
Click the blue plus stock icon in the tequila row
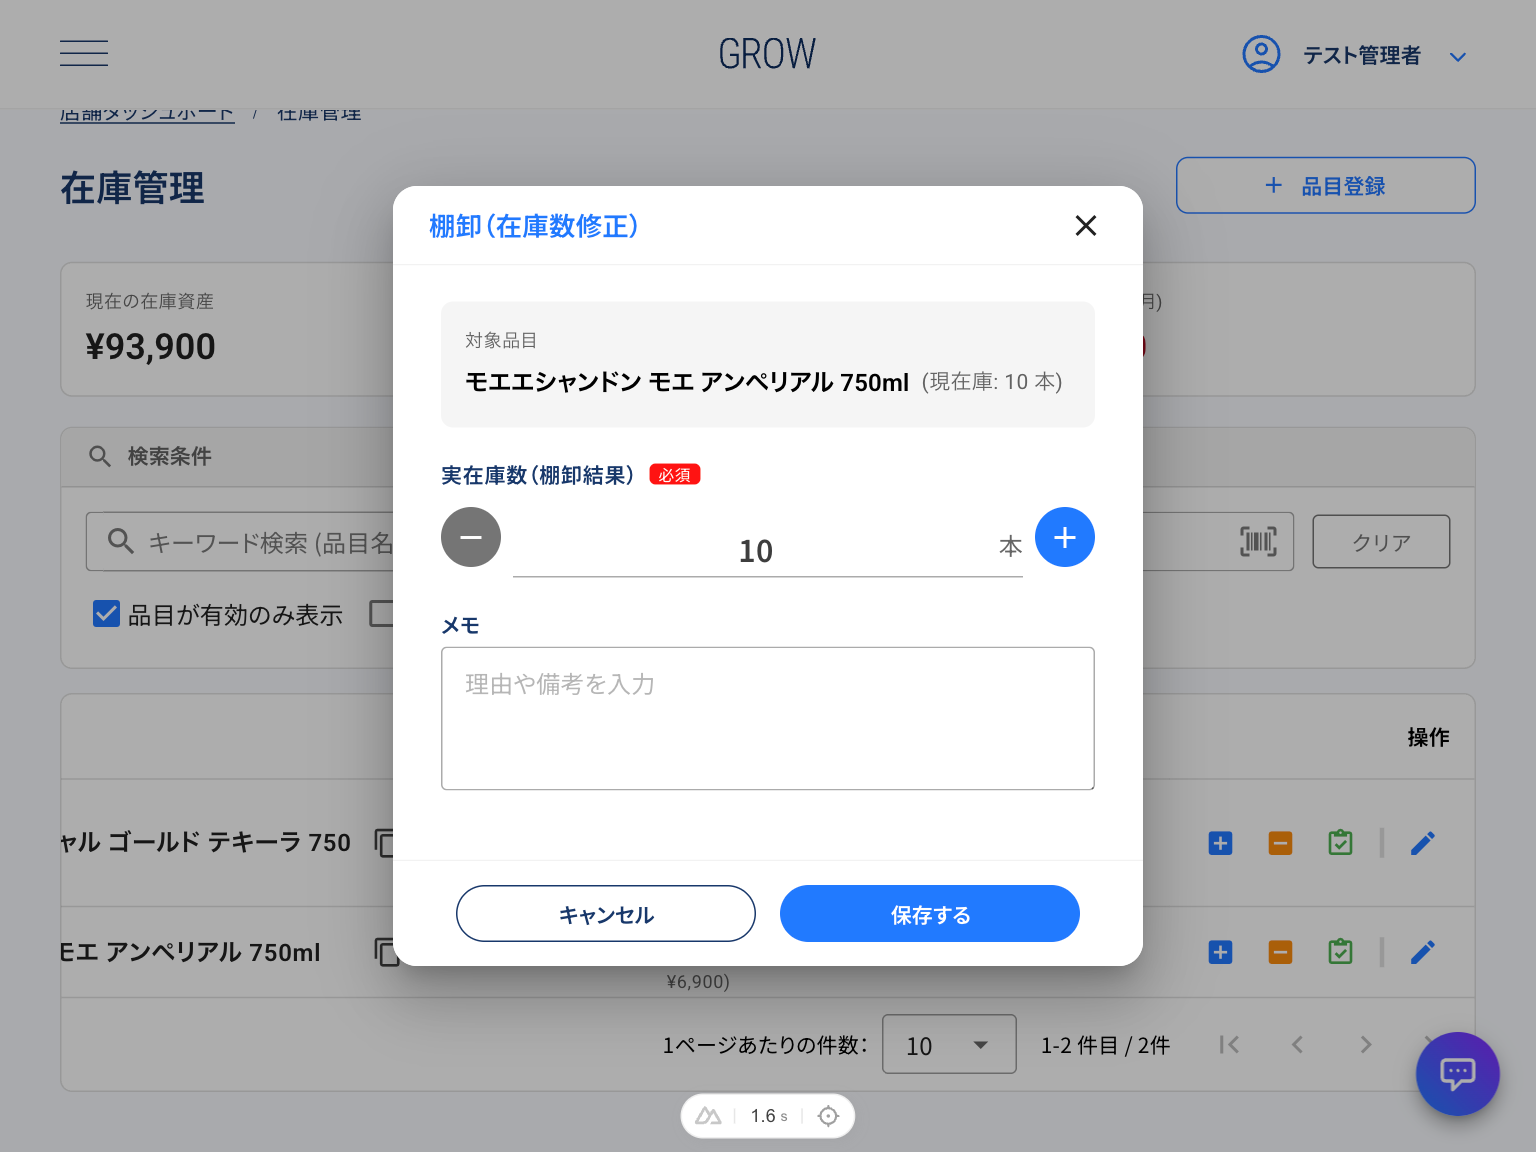[x=1220, y=843]
